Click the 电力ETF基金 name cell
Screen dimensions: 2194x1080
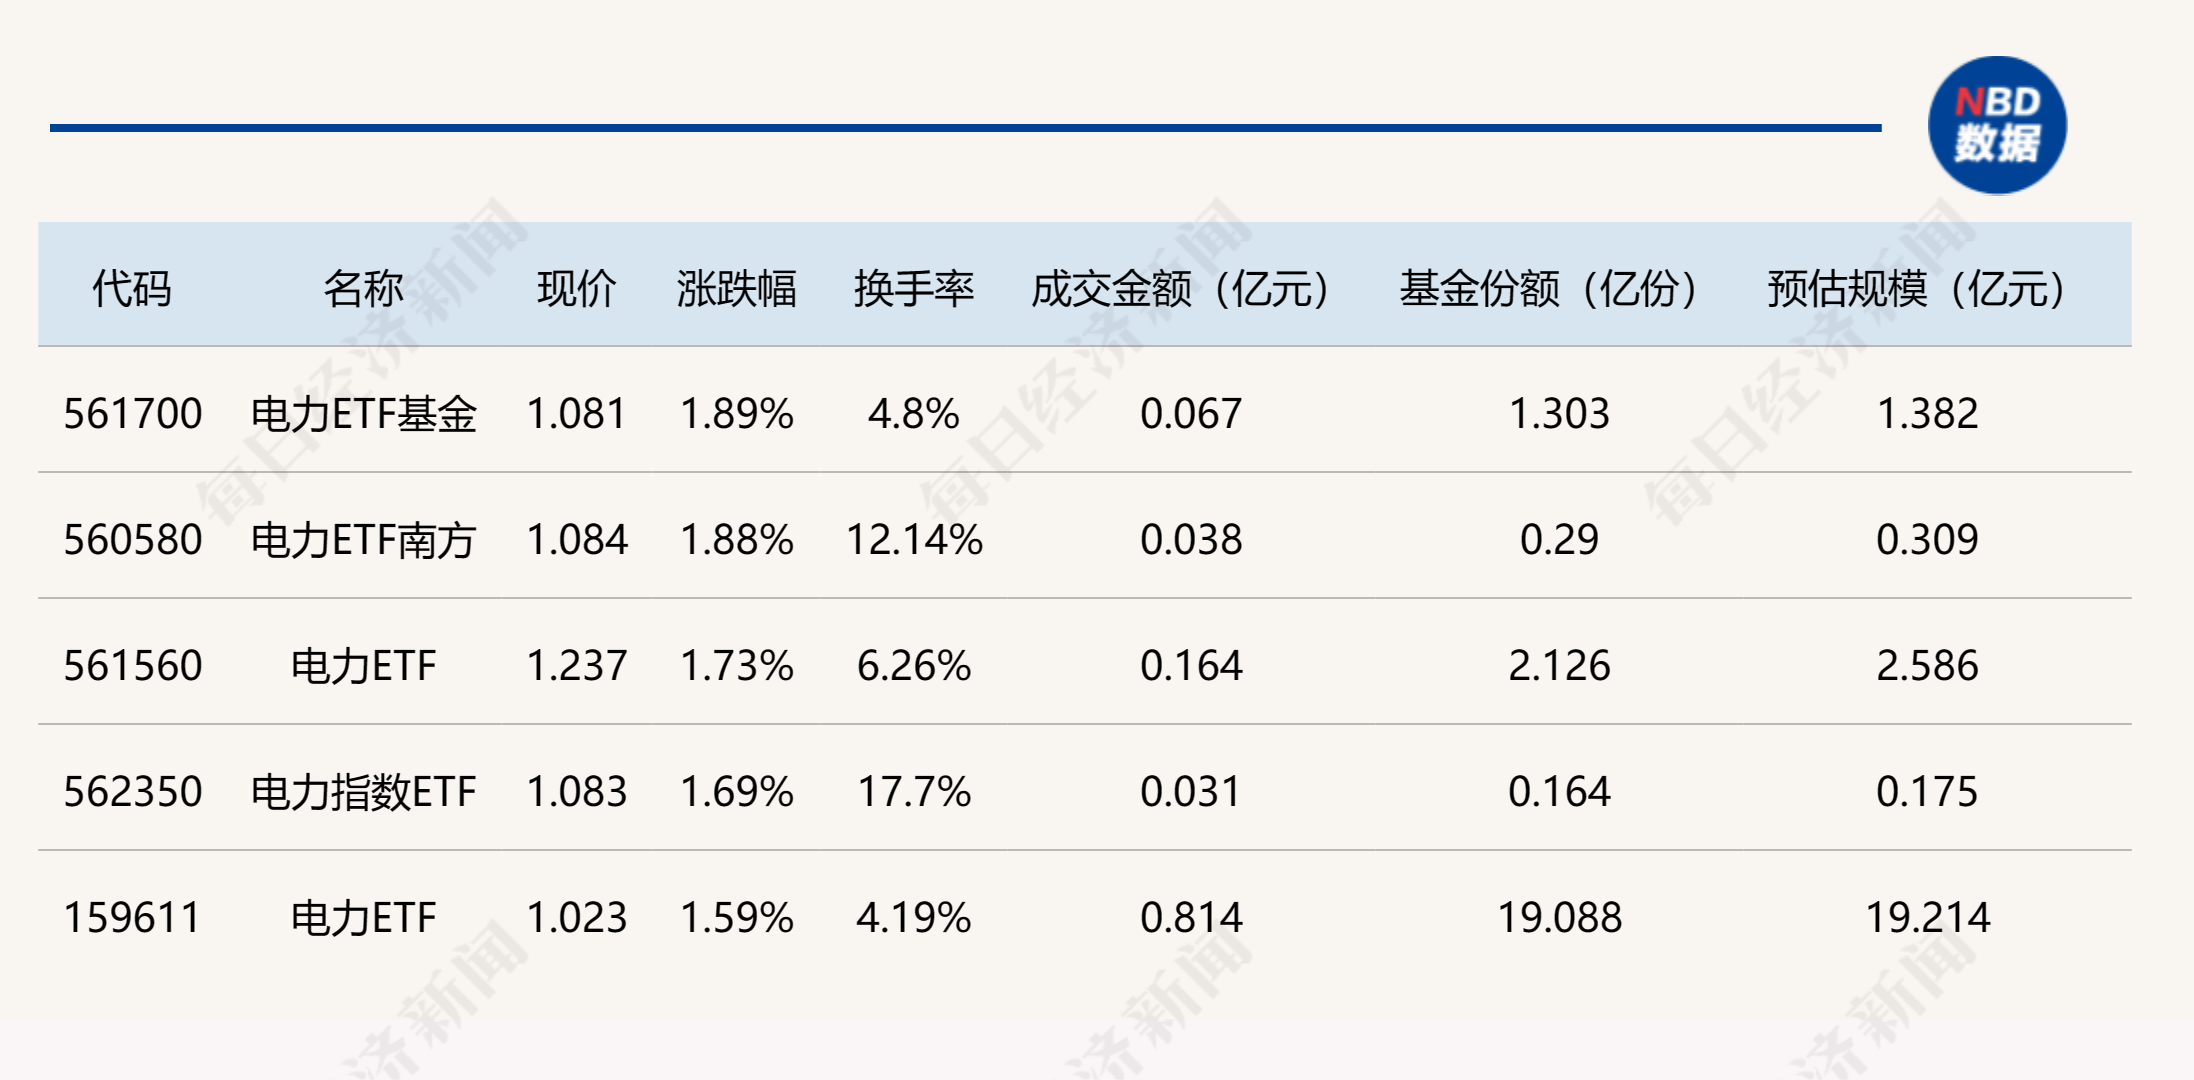pyautogui.click(x=363, y=414)
